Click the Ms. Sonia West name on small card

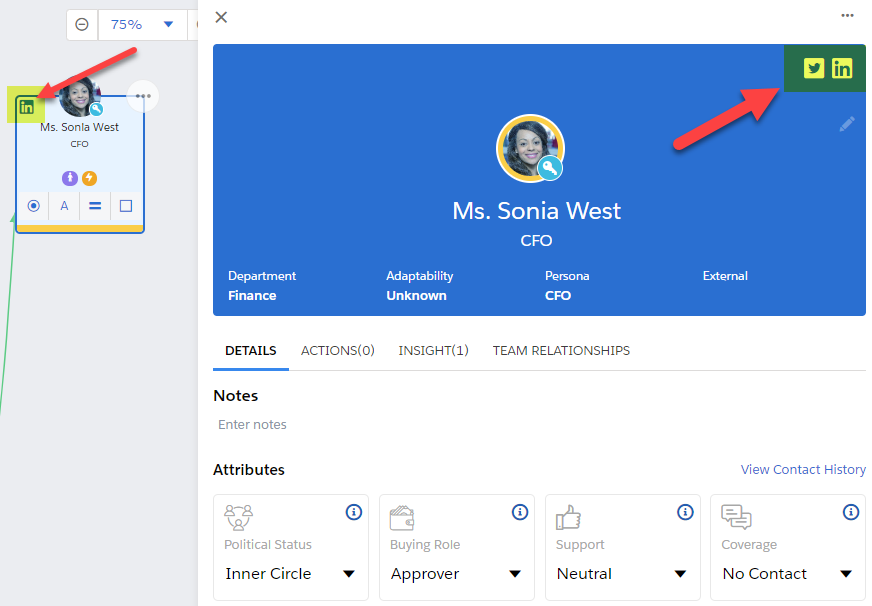pyautogui.click(x=79, y=127)
